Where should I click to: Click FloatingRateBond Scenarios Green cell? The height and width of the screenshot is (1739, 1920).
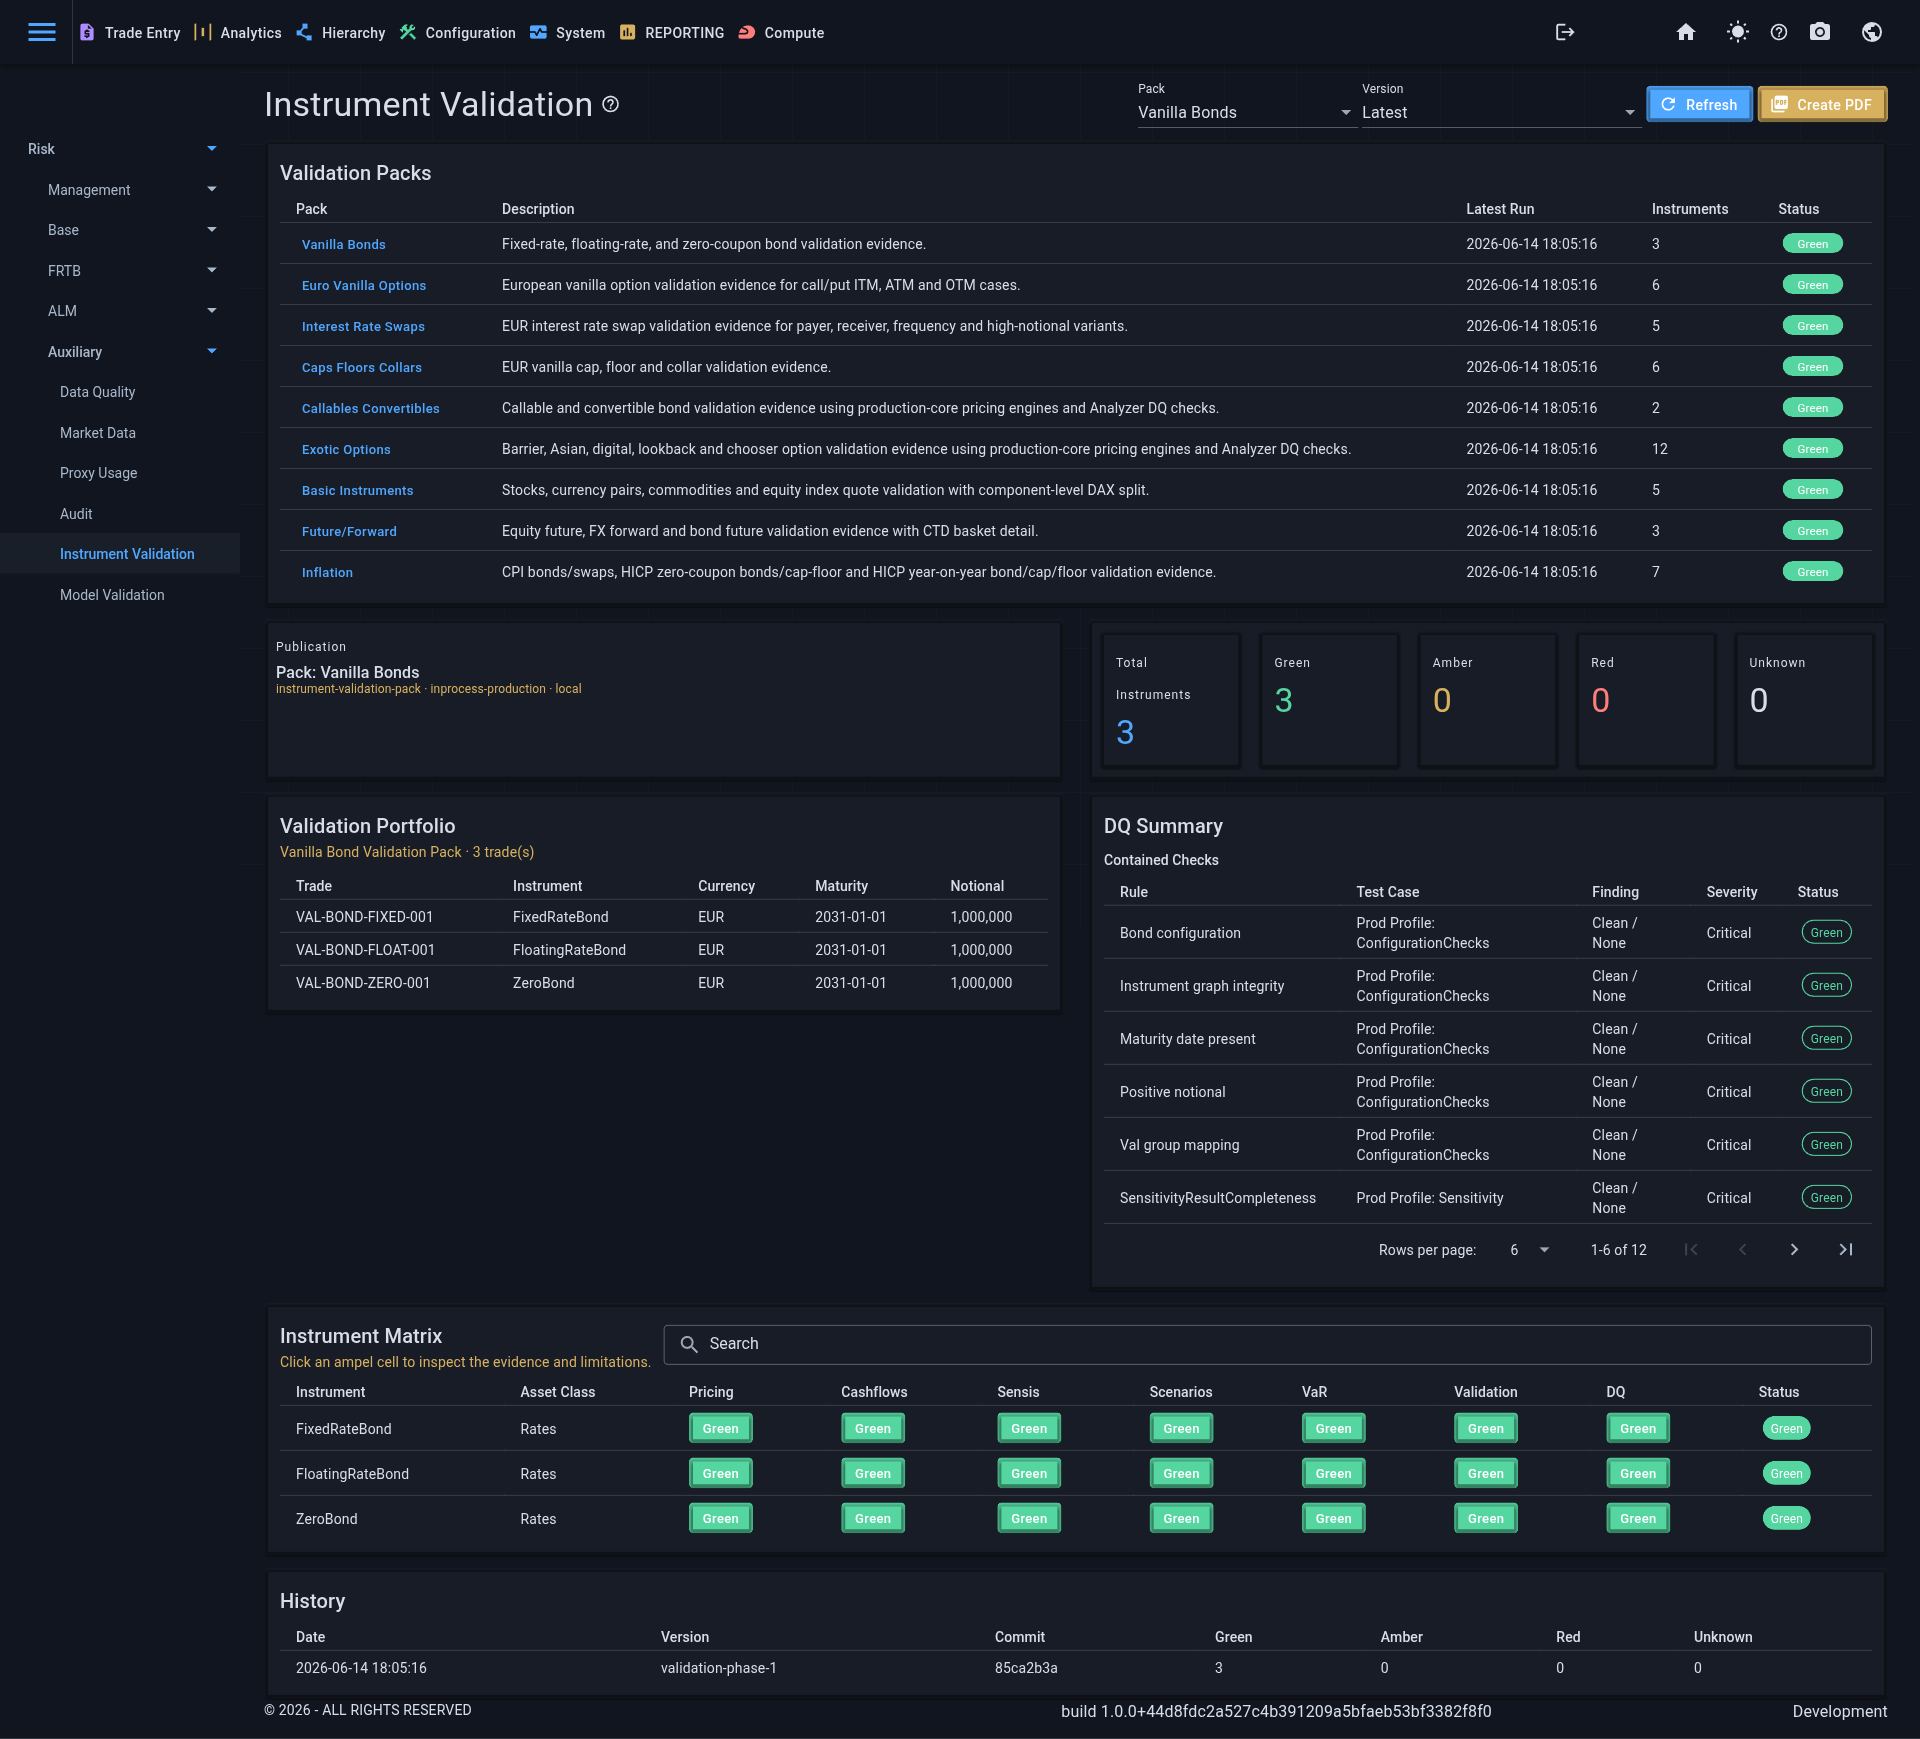click(1181, 1474)
